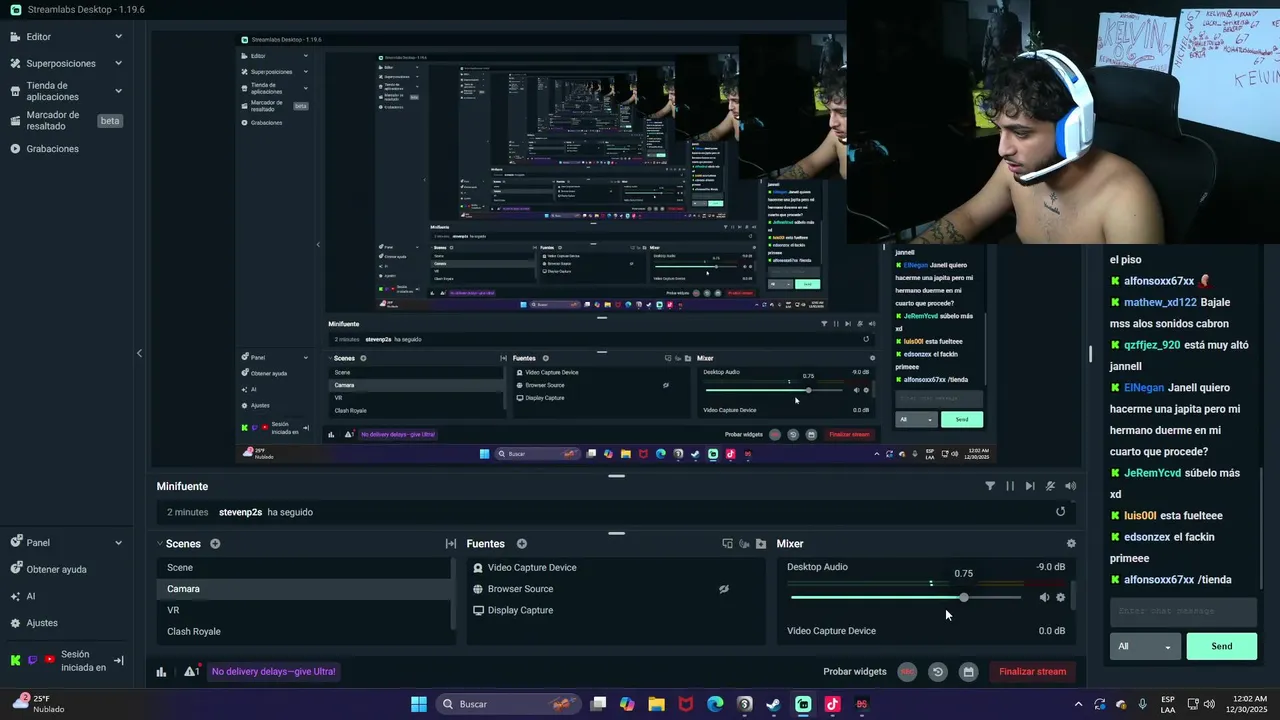Open the stream schedule calendar icon
Viewport: 1280px width, 720px height.
968,672
